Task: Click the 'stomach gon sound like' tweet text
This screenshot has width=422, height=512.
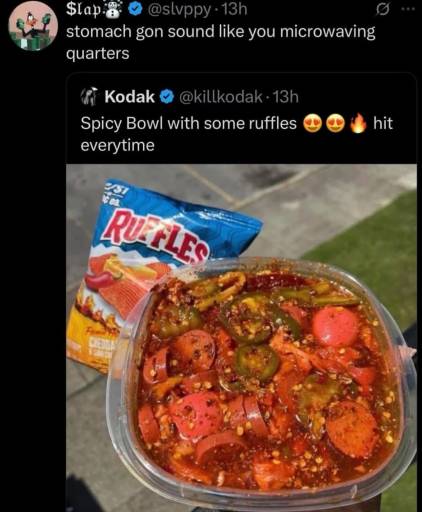Action: (221, 42)
